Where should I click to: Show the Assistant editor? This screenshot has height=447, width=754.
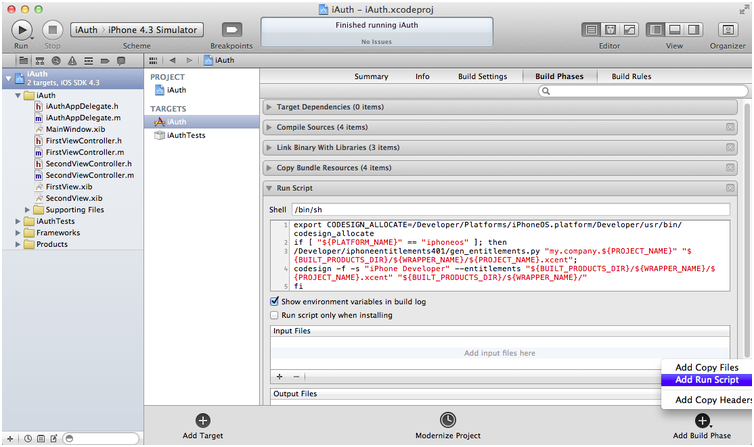click(610, 30)
